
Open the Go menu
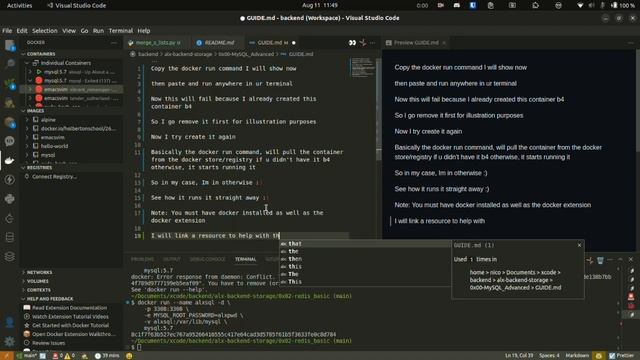coord(84,31)
